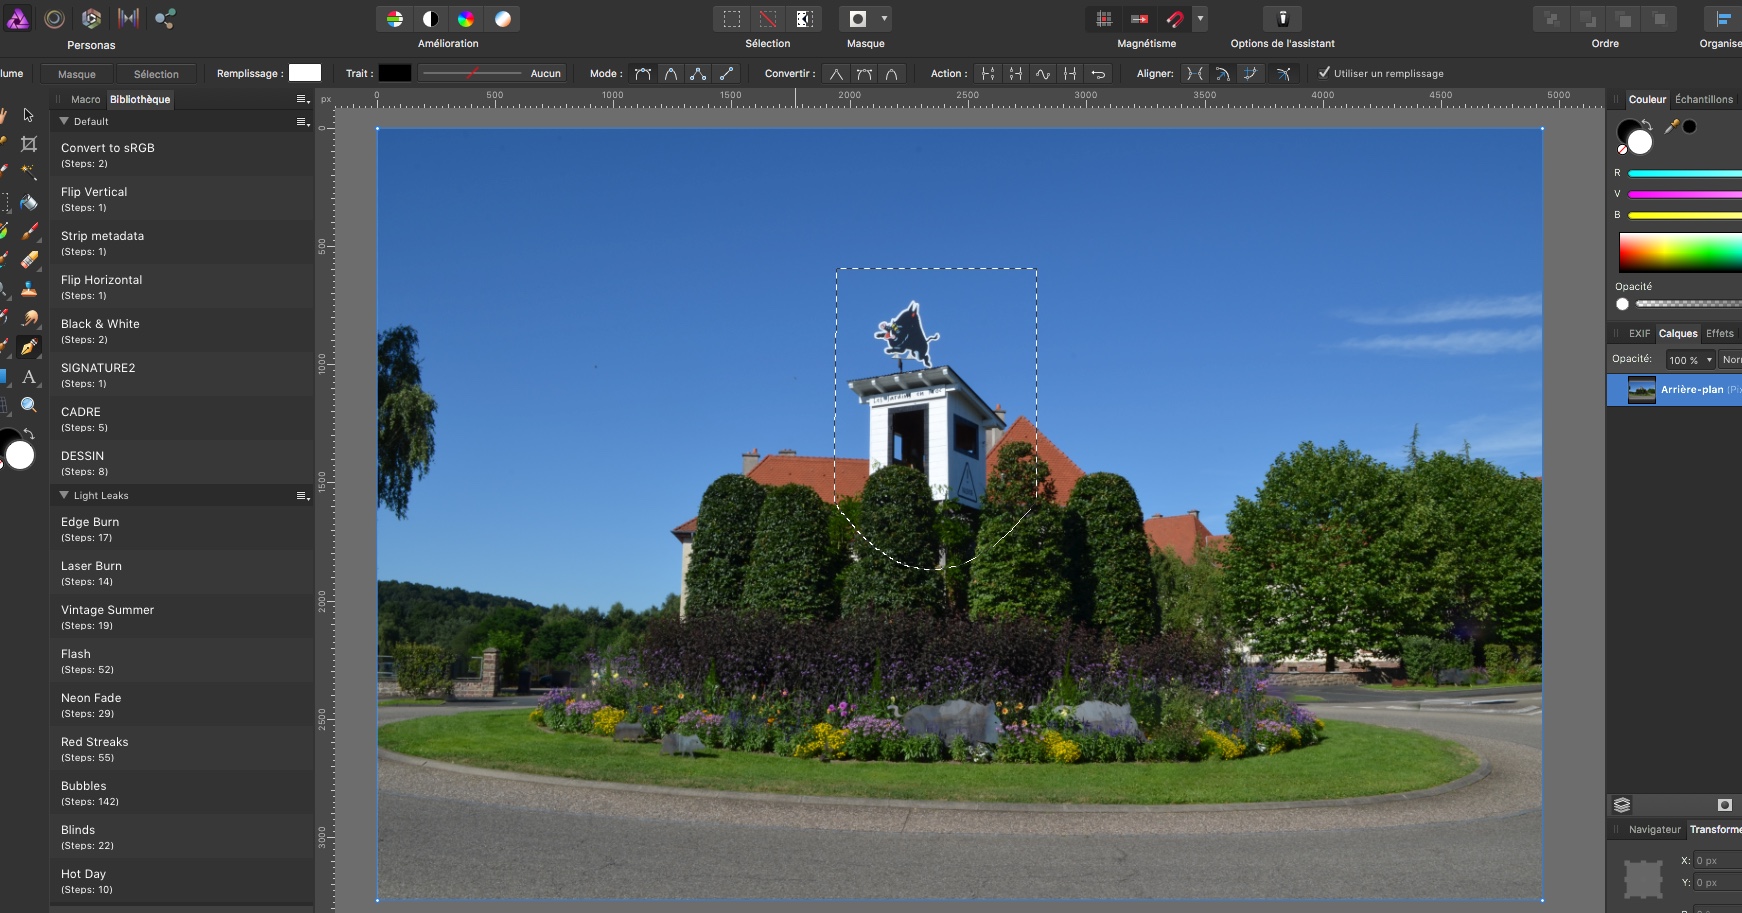Open the stroke width control showing Aucun

click(492, 73)
